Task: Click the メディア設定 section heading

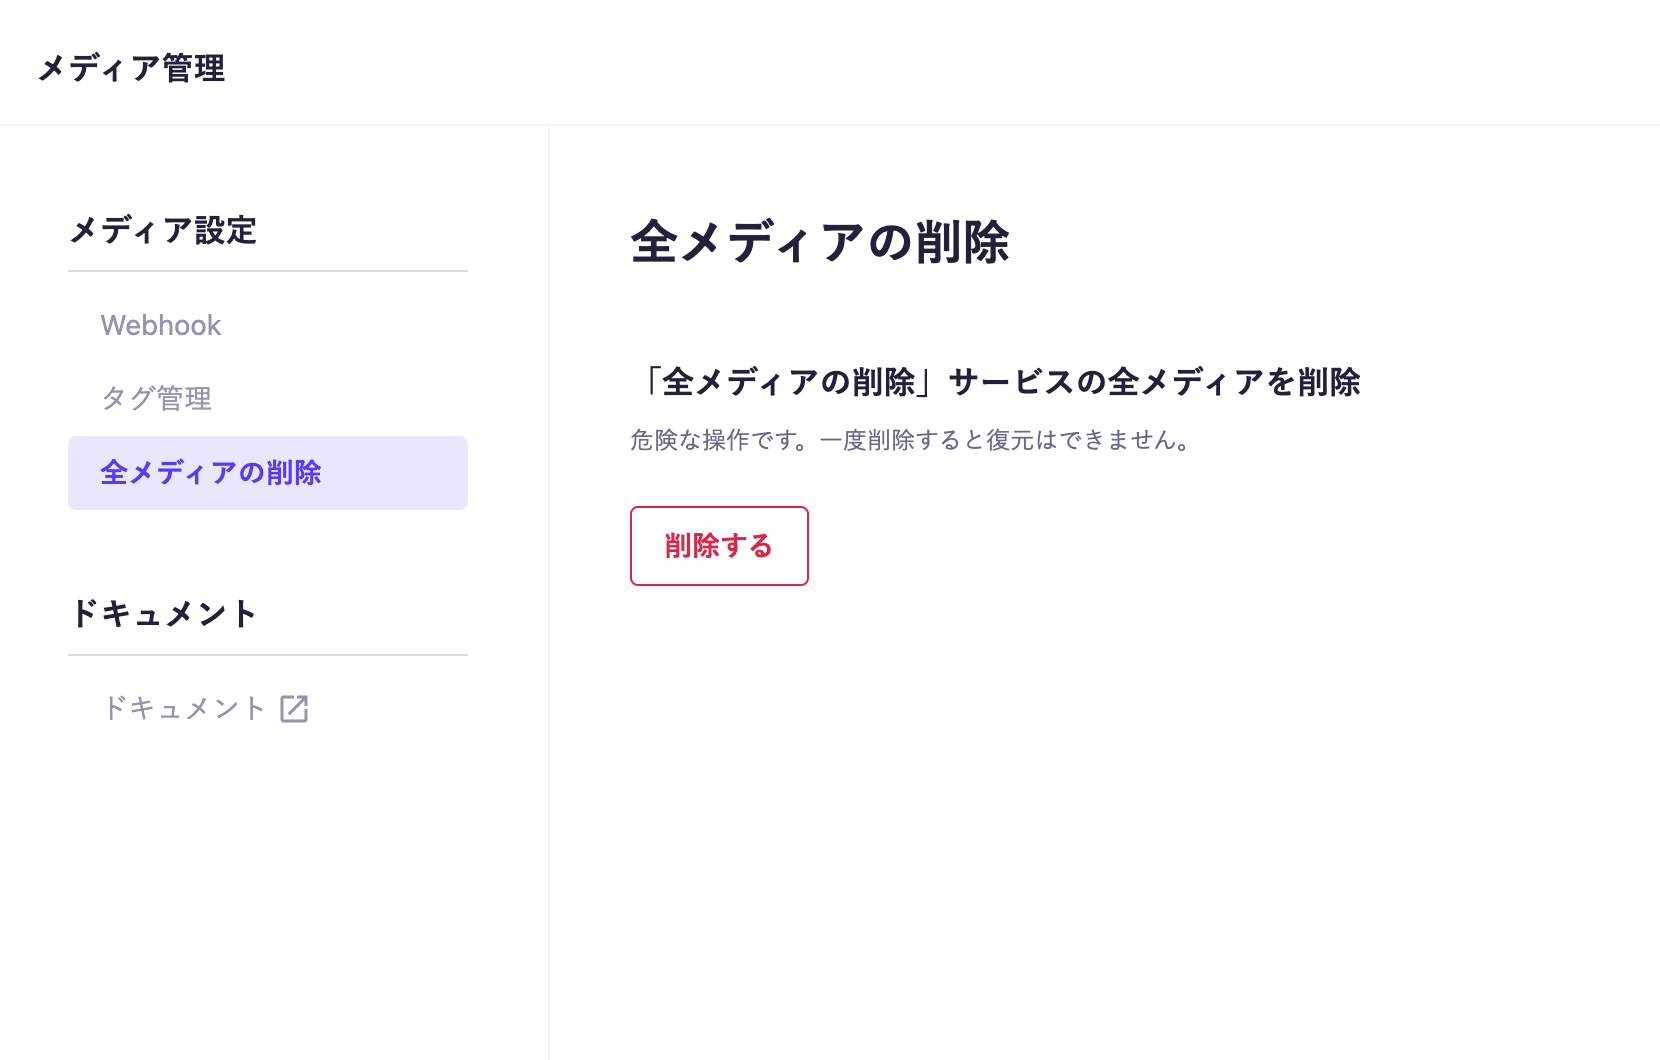Action: click(x=163, y=230)
